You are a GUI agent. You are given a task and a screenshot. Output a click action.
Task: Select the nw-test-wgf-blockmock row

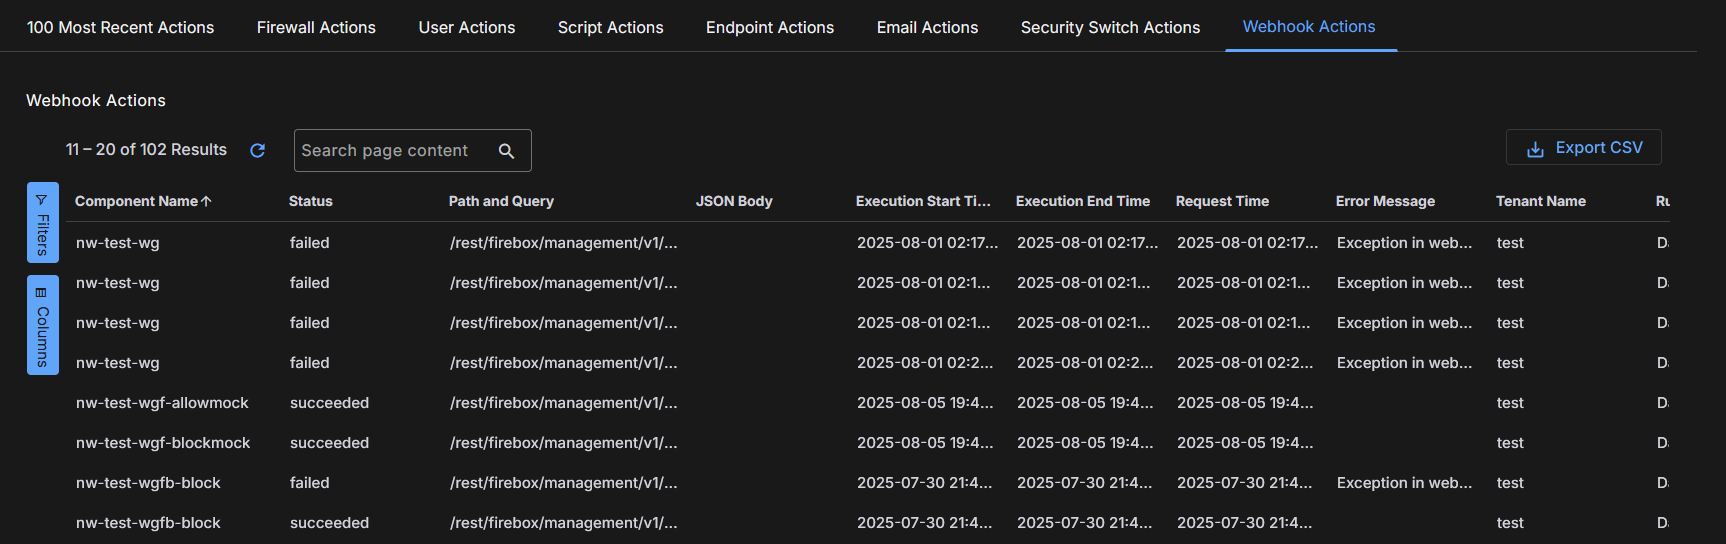(163, 443)
